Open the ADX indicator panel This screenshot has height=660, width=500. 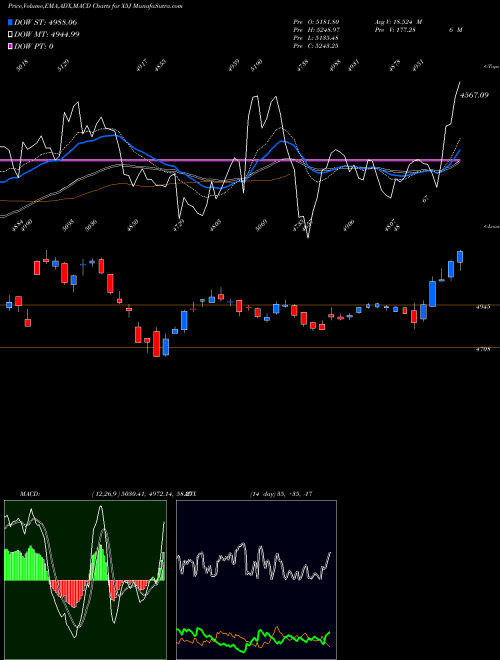(x=256, y=580)
